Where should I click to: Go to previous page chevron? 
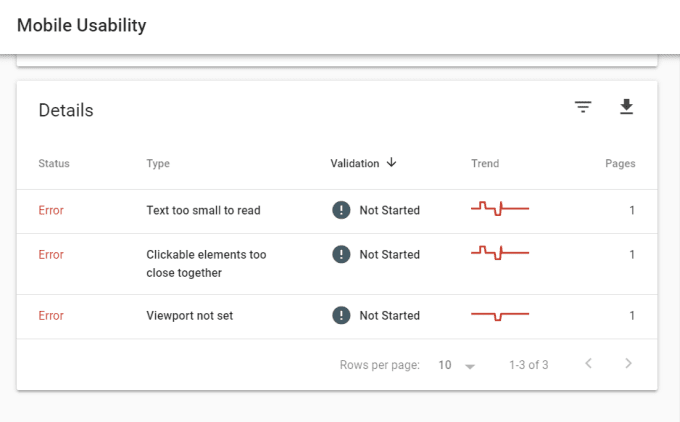pos(588,364)
